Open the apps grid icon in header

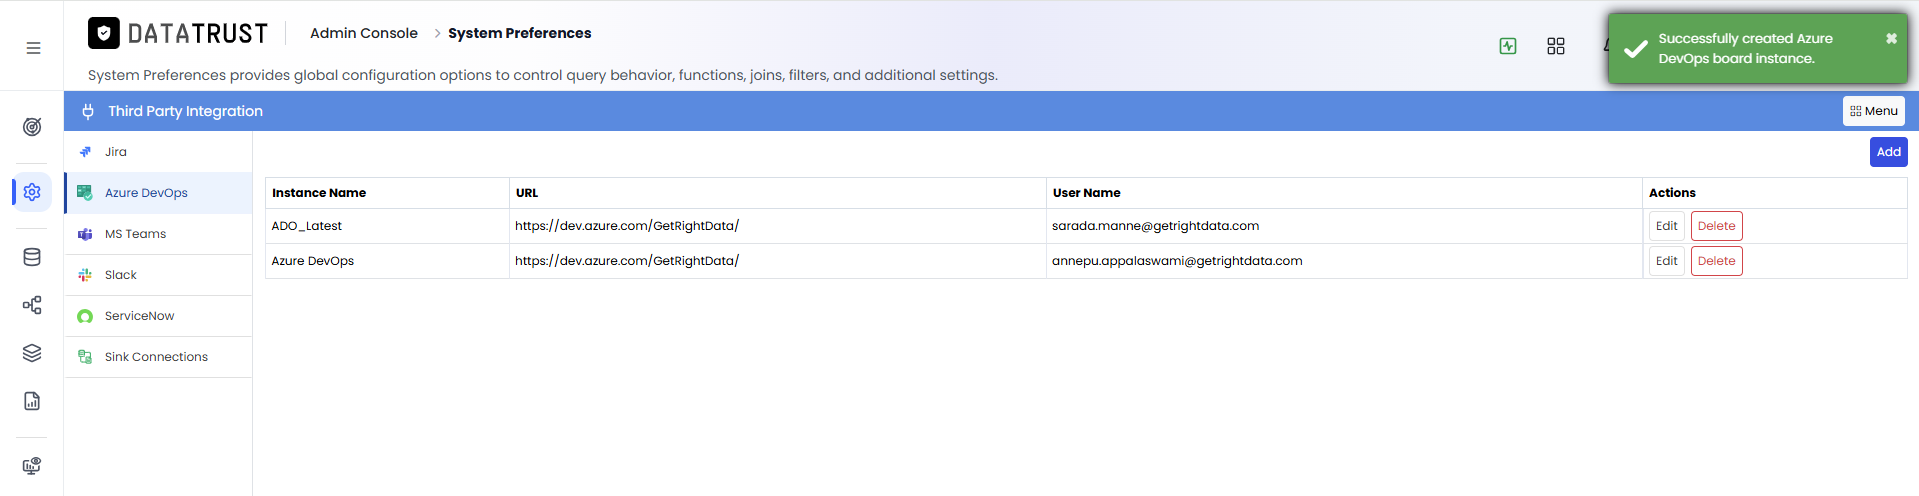coord(1556,46)
